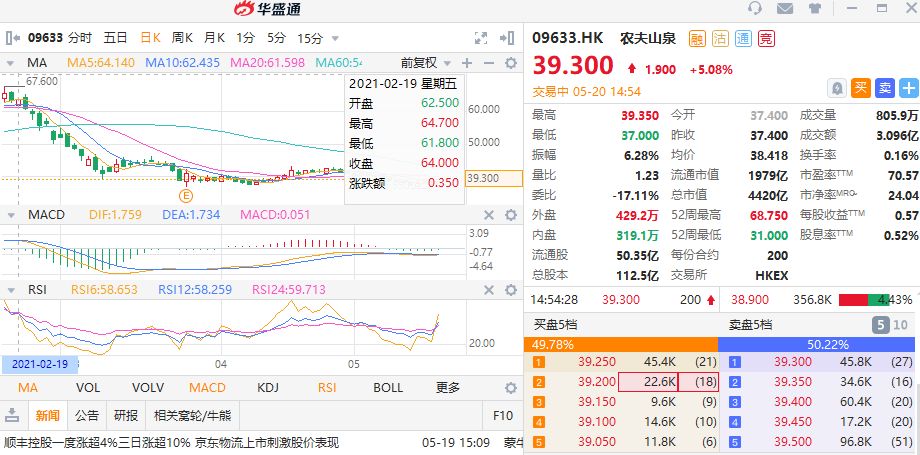Close the MACD indicator panel
This screenshot has width=920, height=455.
click(488, 215)
